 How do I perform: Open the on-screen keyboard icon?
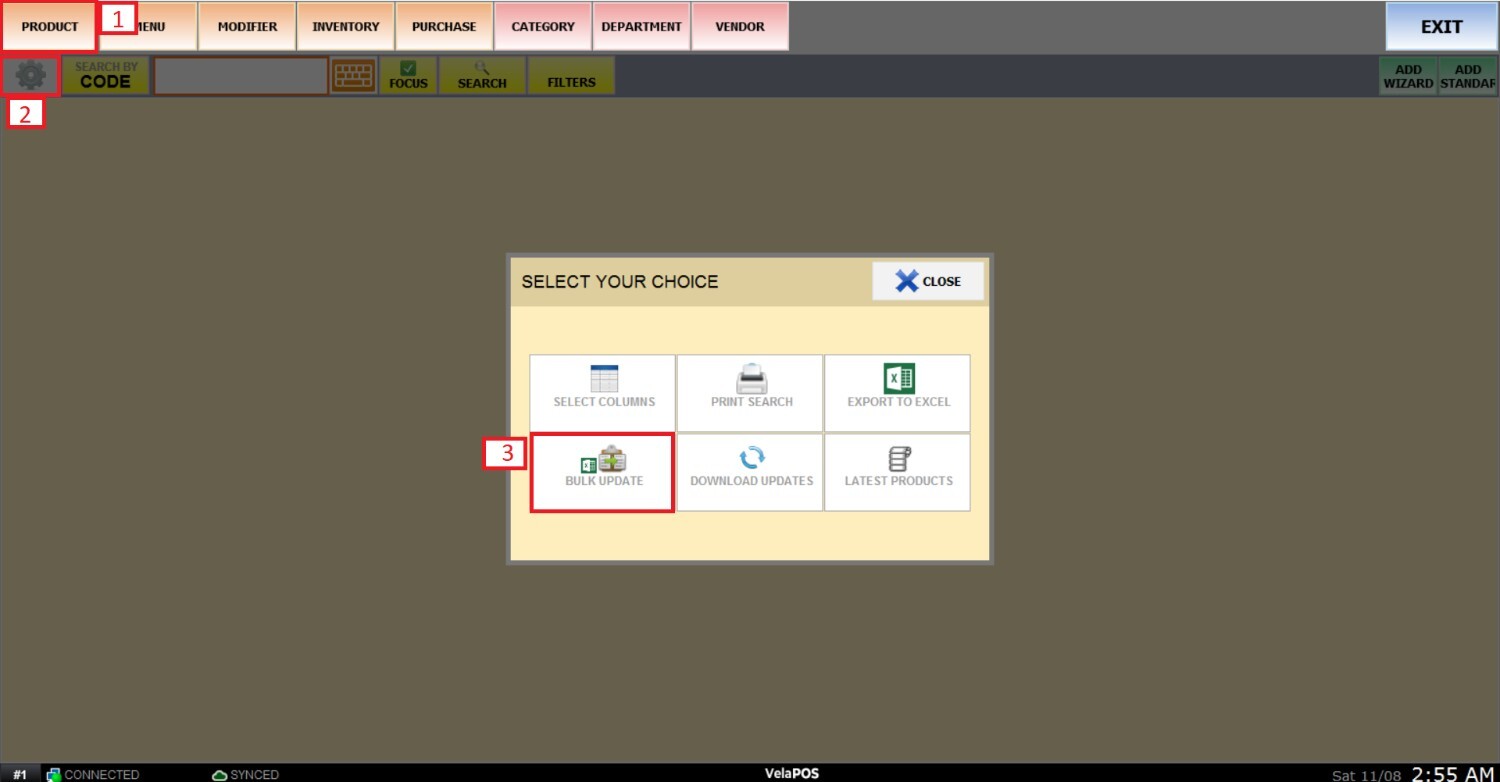(353, 76)
